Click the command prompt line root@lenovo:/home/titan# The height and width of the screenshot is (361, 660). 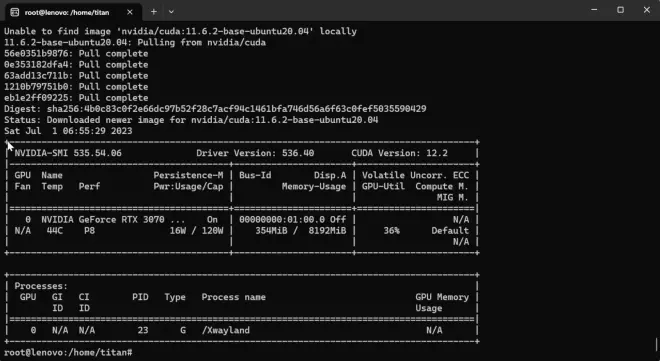pyautogui.click(x=68, y=352)
